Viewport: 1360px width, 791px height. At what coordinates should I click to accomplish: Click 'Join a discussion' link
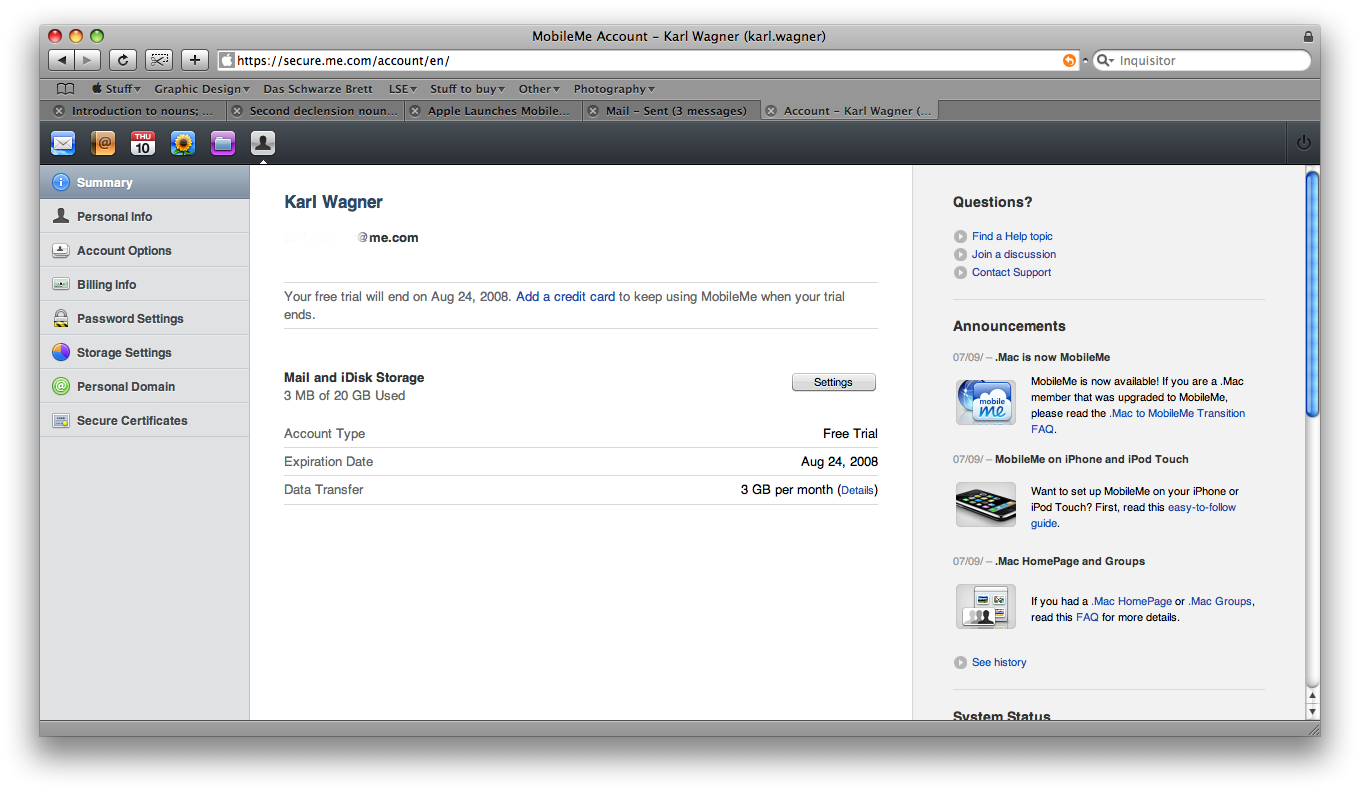1014,254
